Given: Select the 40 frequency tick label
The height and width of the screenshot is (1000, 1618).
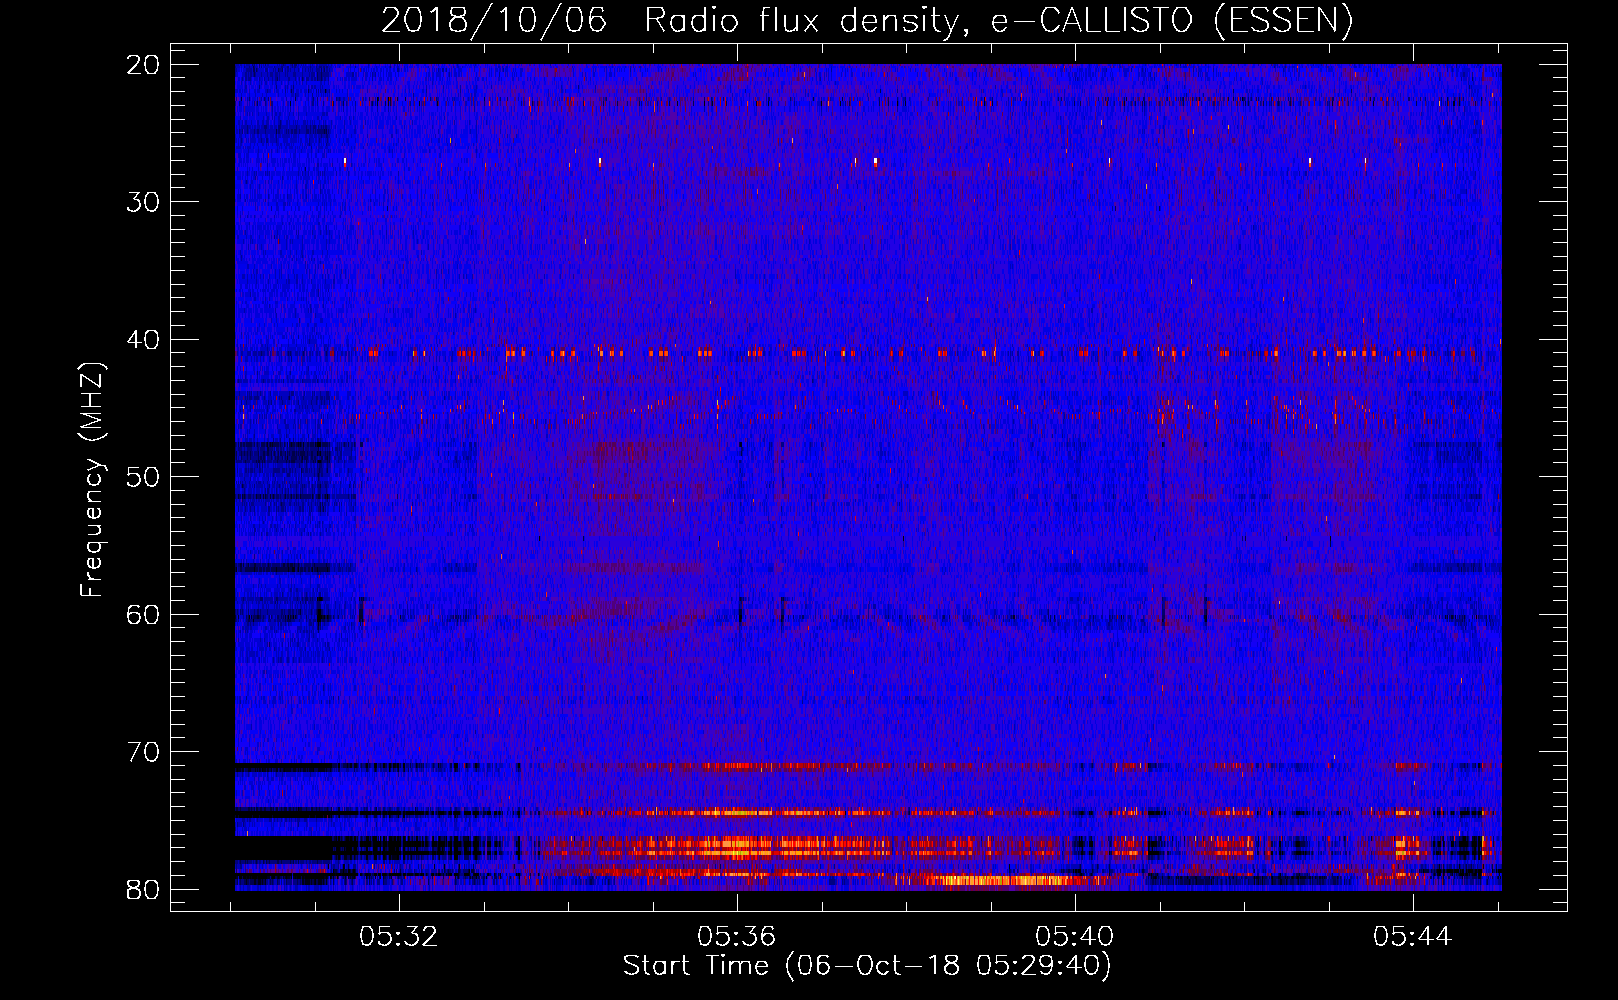Looking at the screenshot, I should pyautogui.click(x=143, y=340).
